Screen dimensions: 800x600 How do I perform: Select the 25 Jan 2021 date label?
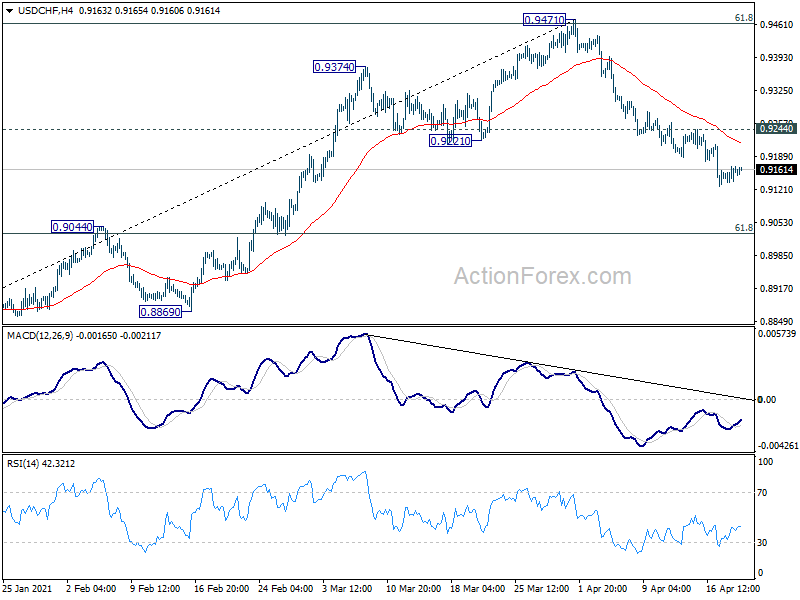(x=27, y=588)
